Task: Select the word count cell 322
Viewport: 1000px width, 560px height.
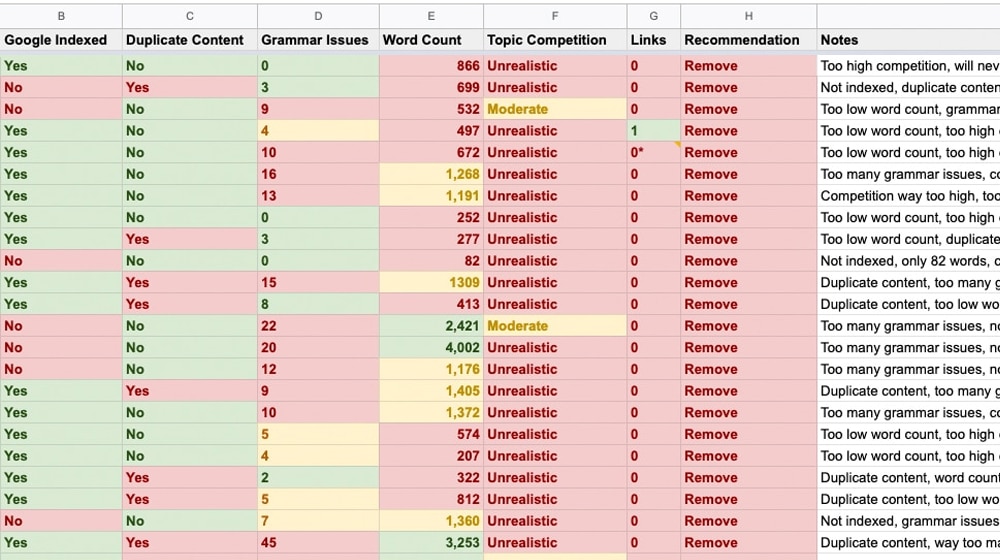Action: 431,478
